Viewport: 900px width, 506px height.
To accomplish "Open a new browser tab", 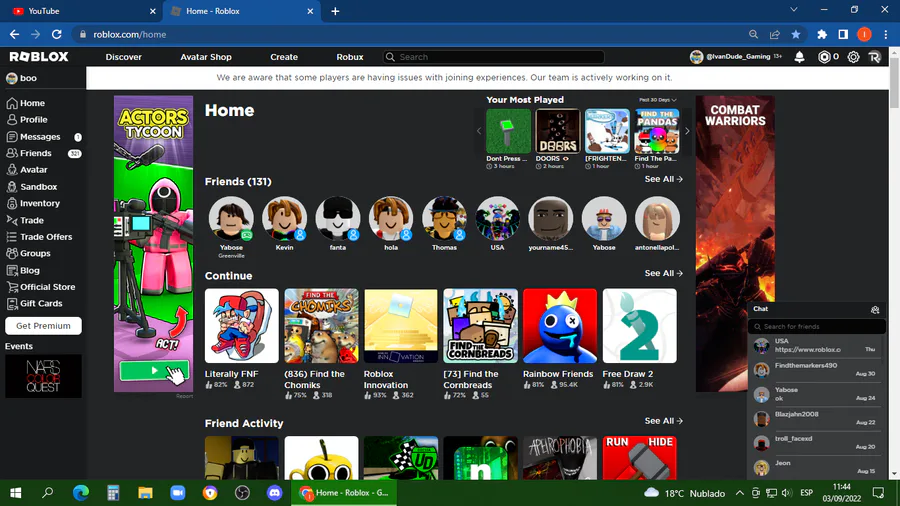I will pyautogui.click(x=335, y=11).
